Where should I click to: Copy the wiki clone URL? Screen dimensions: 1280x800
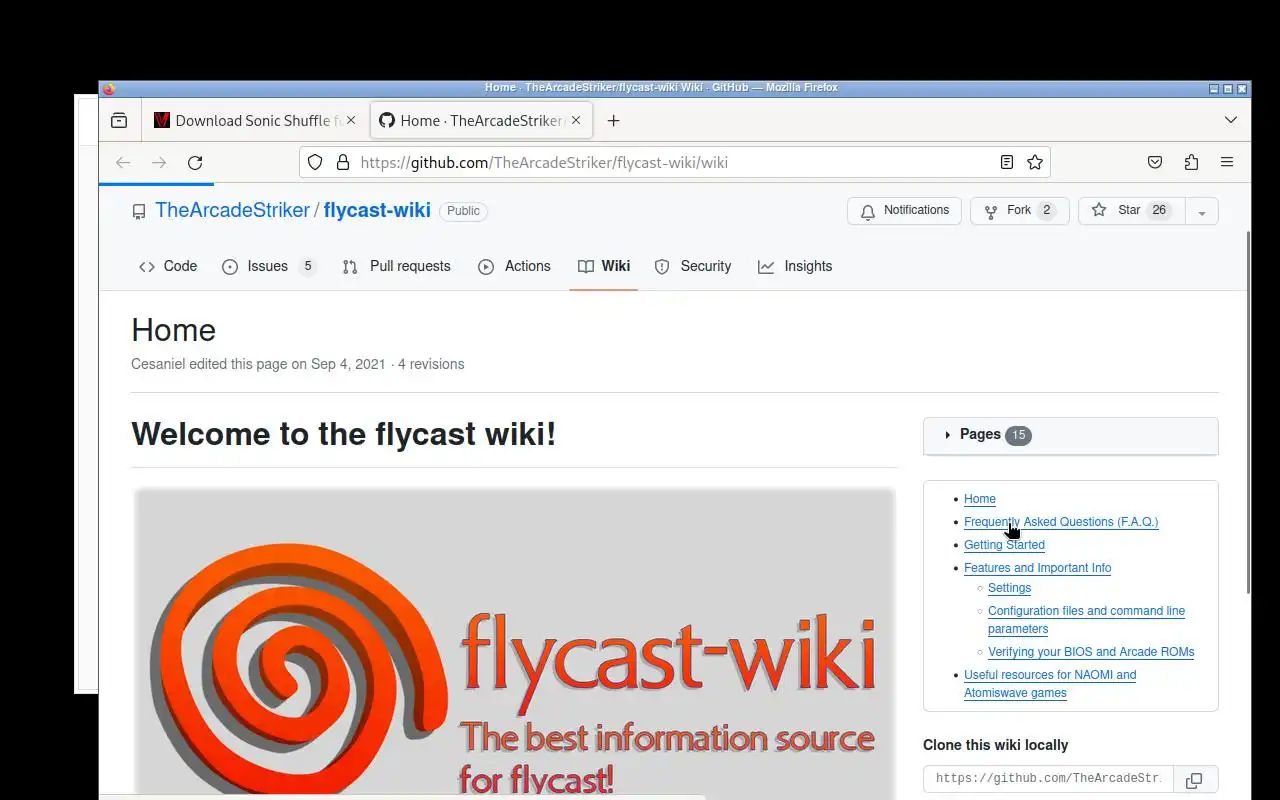coord(1194,780)
